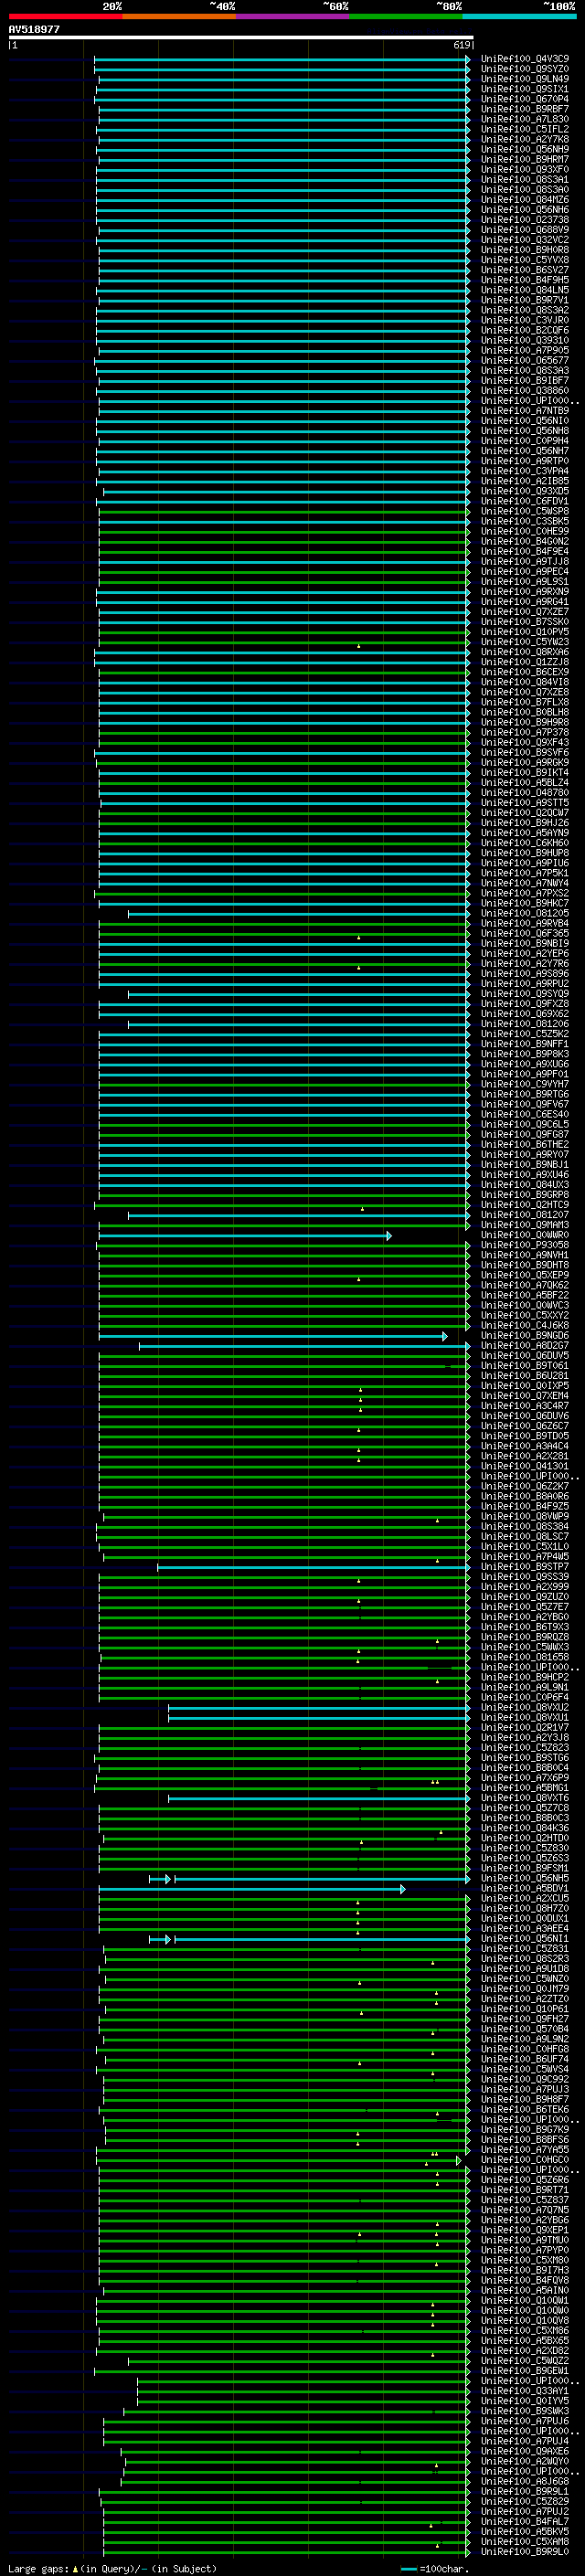Select hit UniRef100_A8D2G7
585x2576 pixels.
pyautogui.click(x=525, y=1346)
